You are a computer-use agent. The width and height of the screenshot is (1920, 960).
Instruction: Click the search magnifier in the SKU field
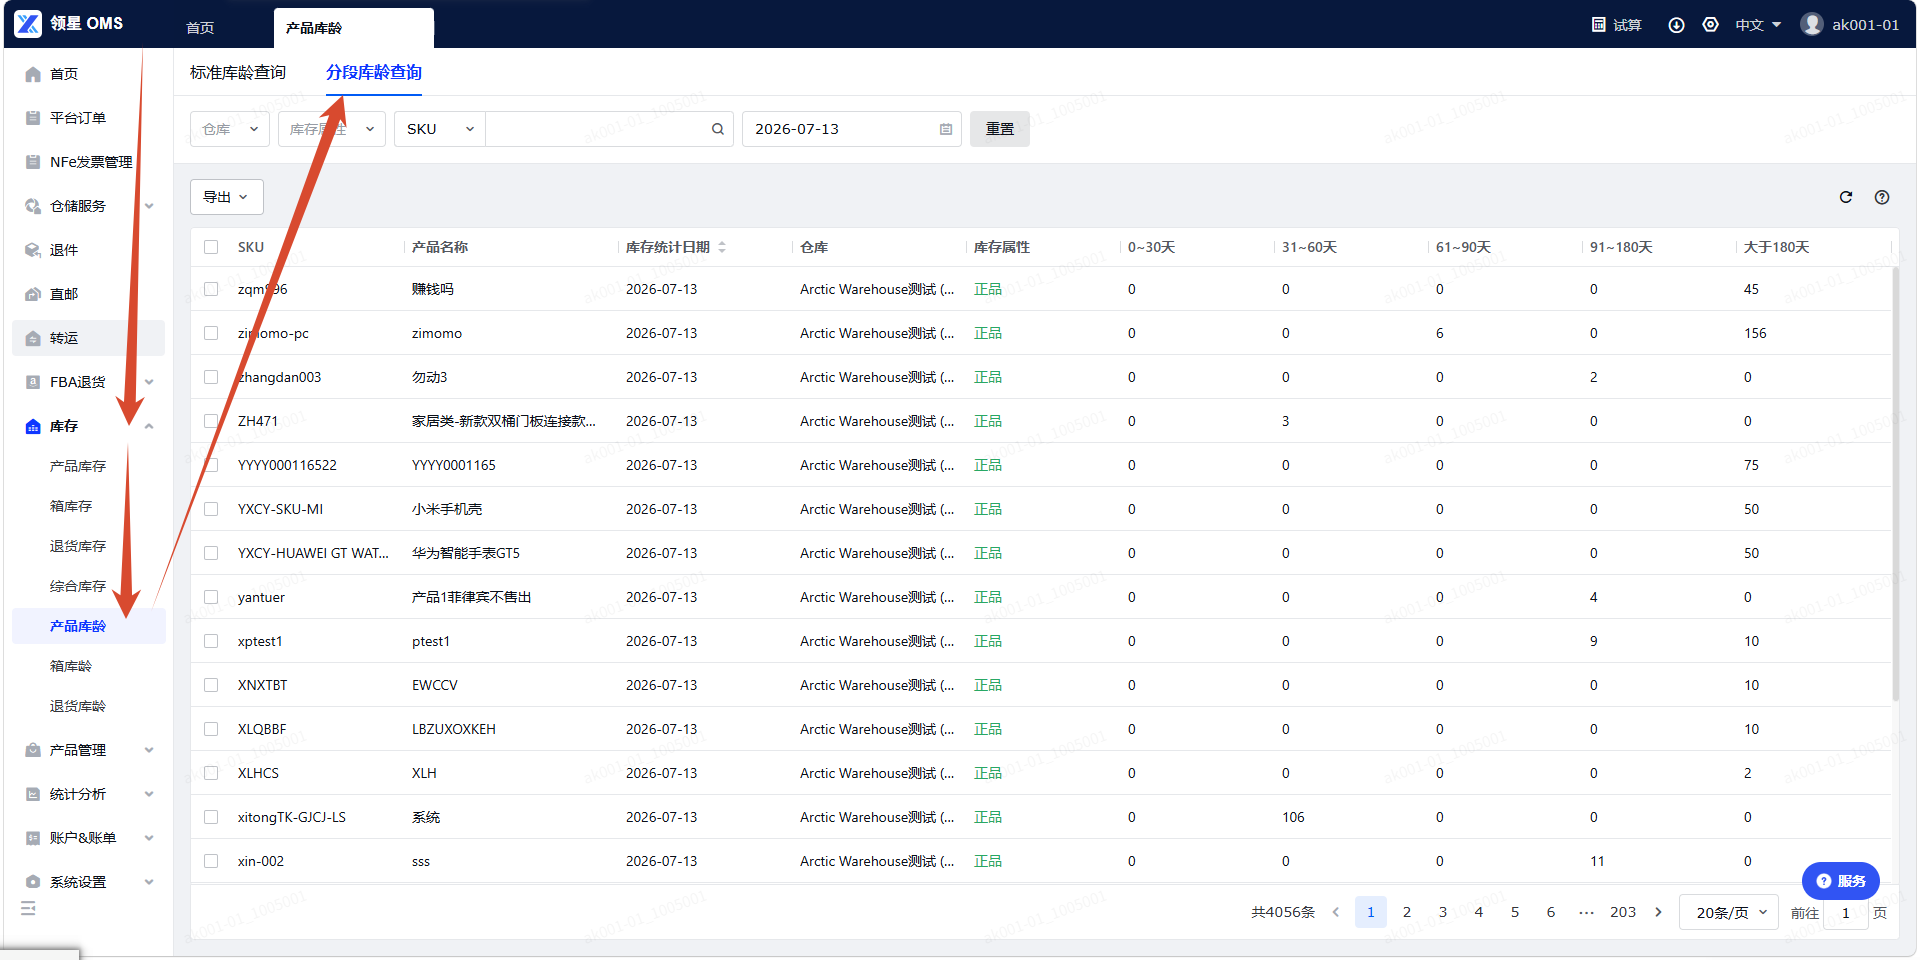pyautogui.click(x=718, y=129)
